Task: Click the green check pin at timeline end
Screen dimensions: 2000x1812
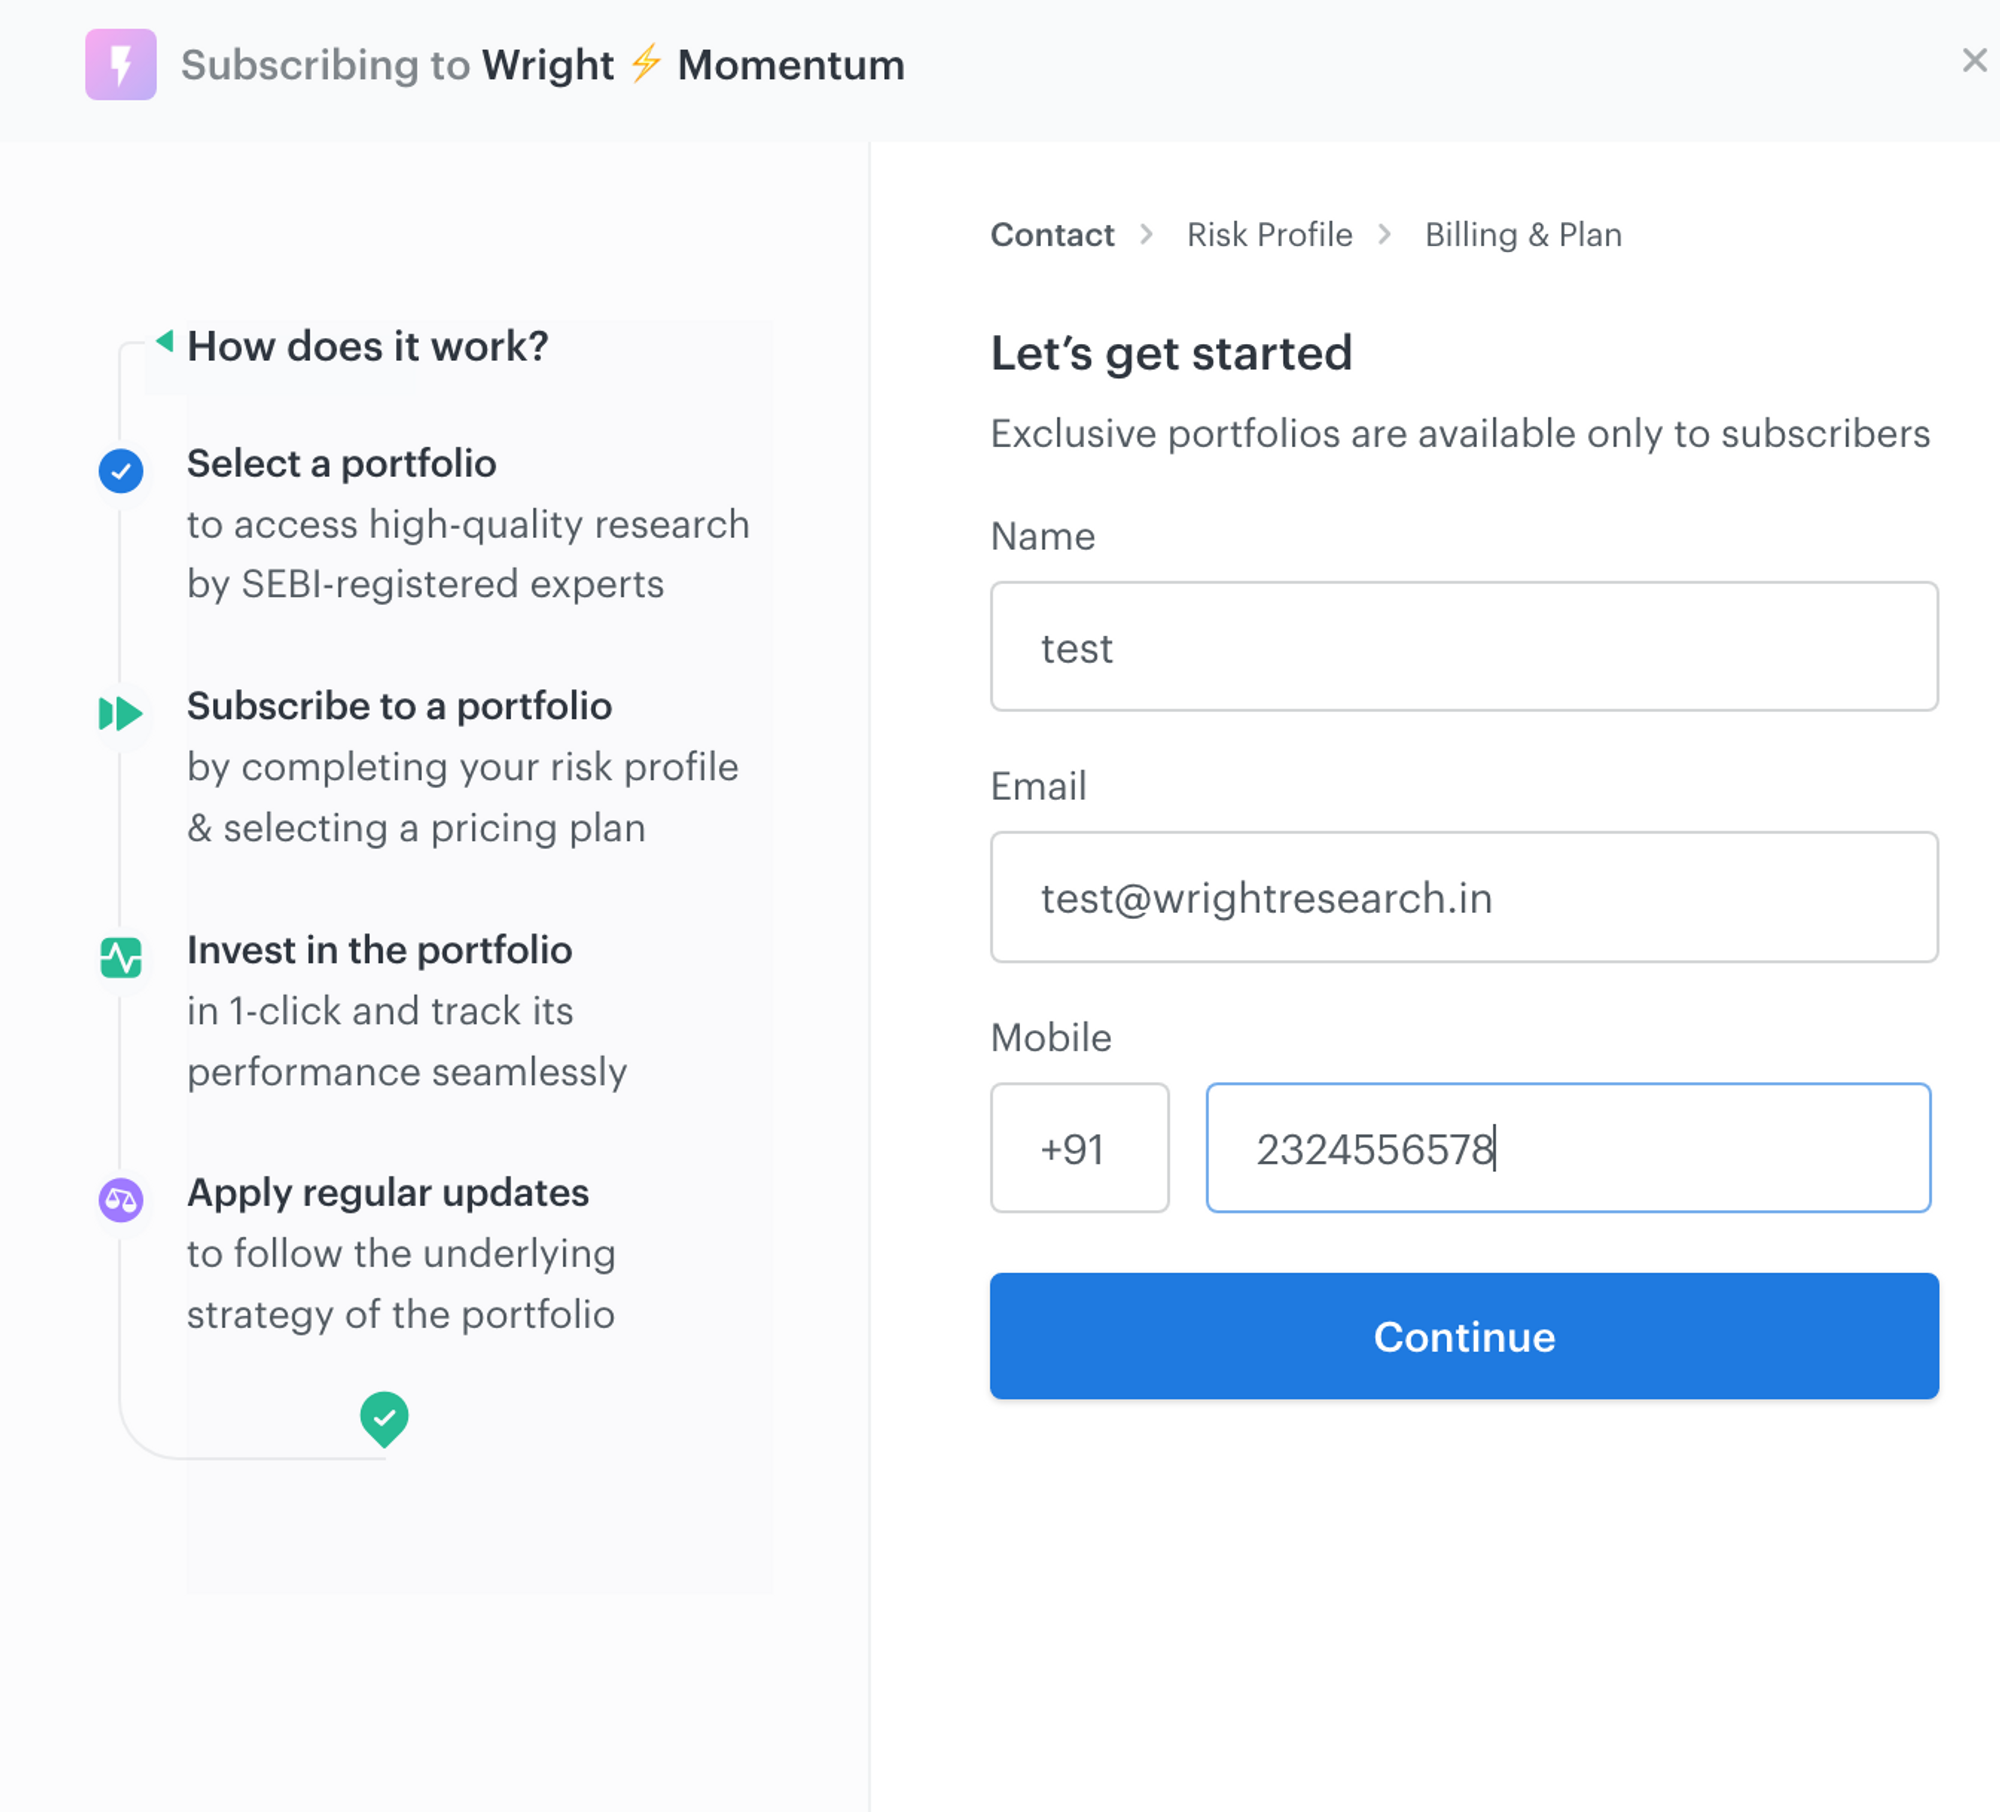Action: 384,1419
